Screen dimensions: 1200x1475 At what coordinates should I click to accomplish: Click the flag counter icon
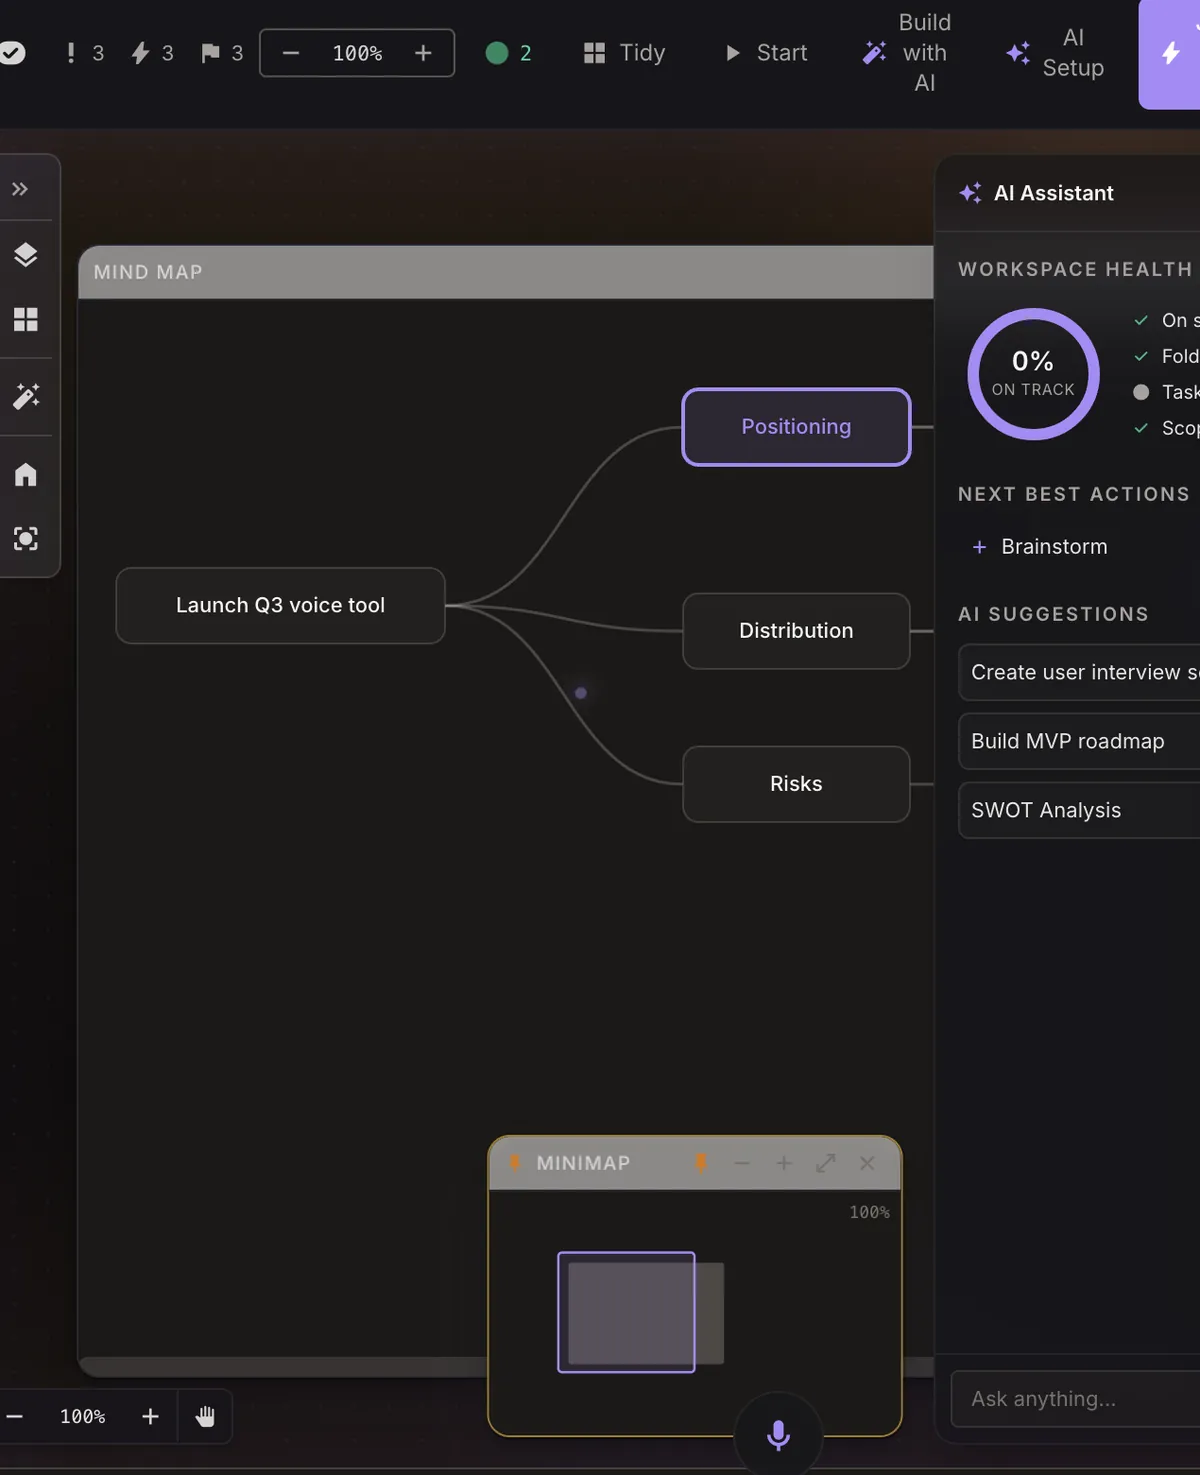click(x=210, y=53)
